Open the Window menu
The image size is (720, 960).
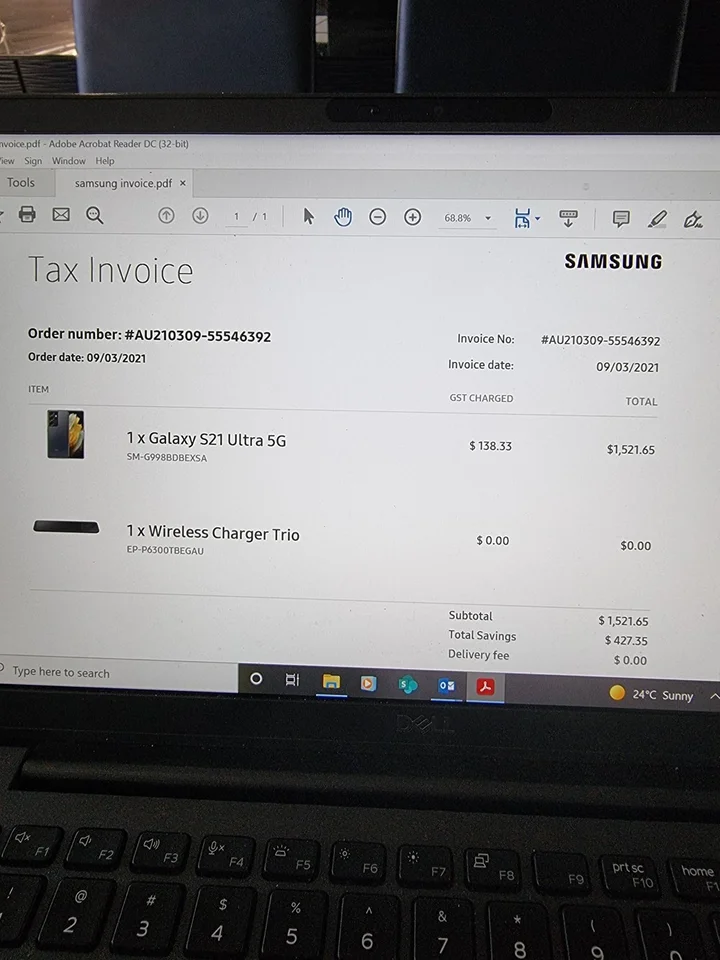tap(69, 161)
